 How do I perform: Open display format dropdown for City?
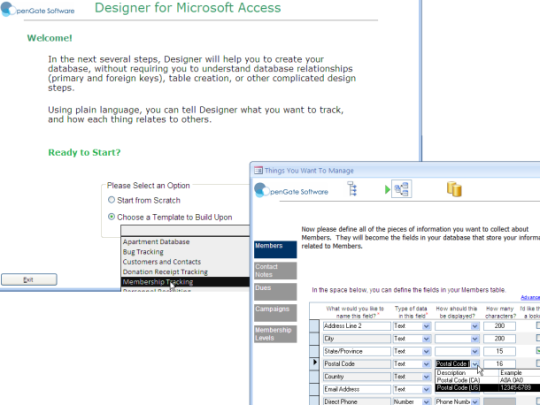click(475, 339)
